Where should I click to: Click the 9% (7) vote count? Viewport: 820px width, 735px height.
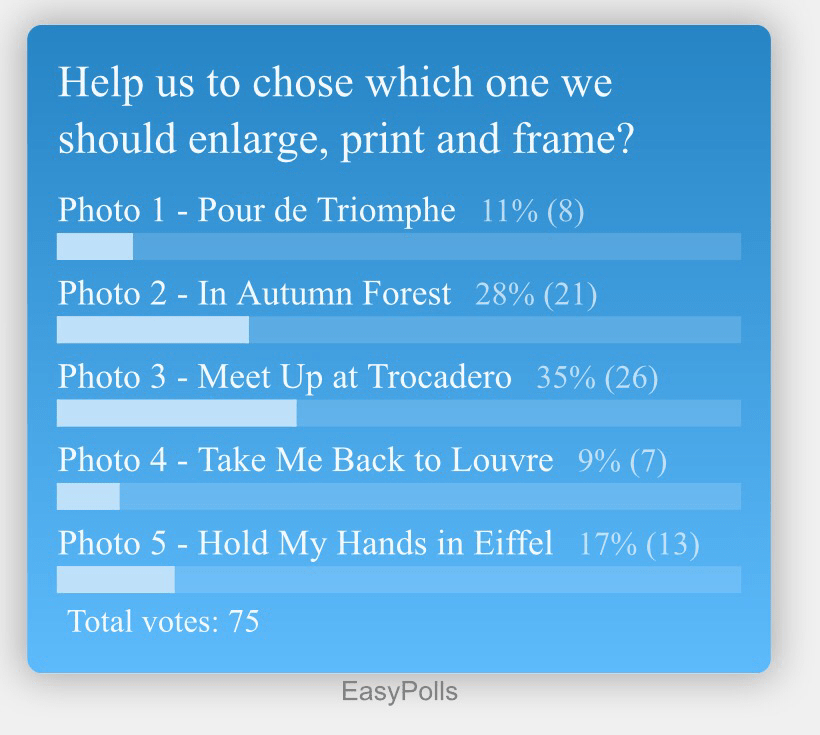(x=622, y=460)
